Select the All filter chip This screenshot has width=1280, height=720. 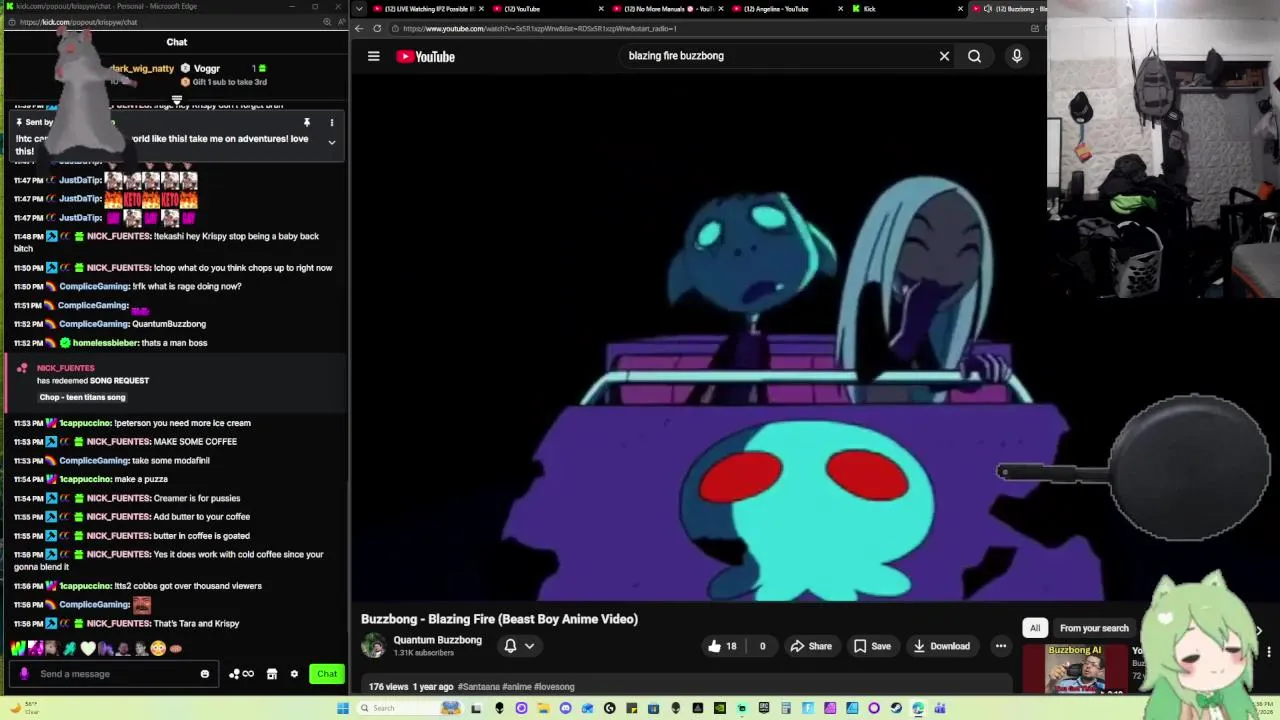click(1035, 628)
